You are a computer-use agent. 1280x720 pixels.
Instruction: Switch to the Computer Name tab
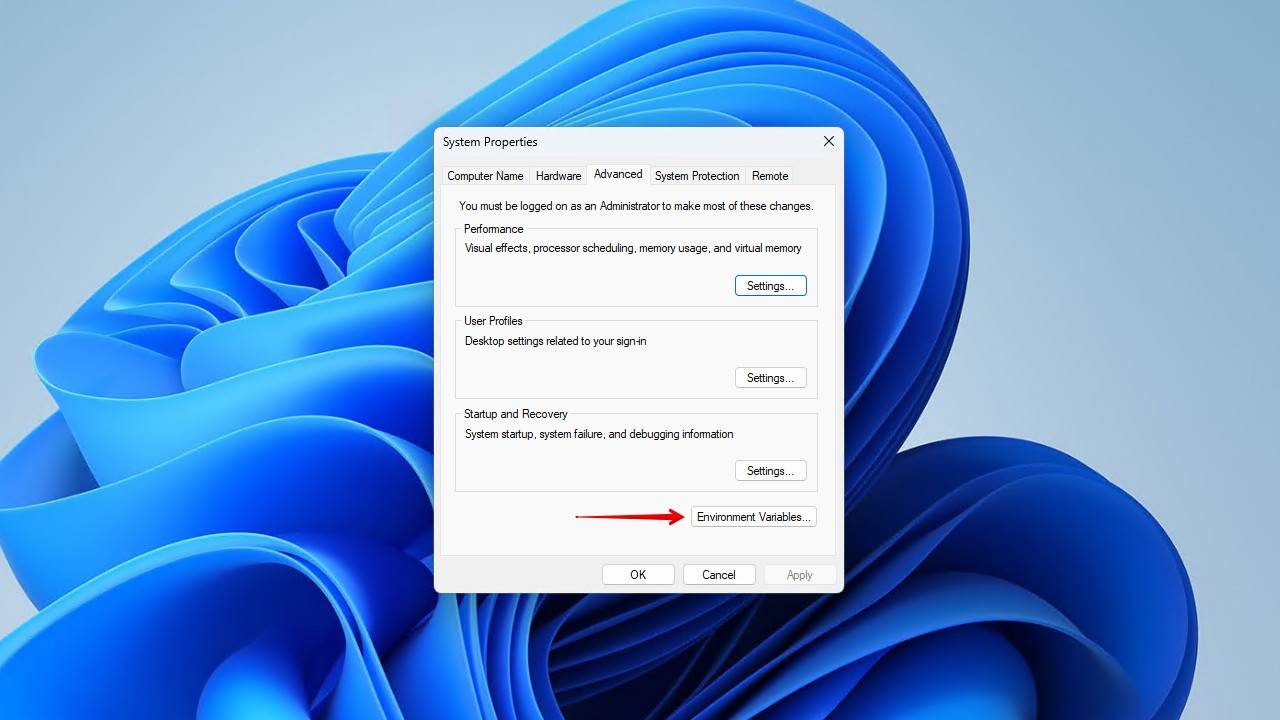pyautogui.click(x=485, y=176)
